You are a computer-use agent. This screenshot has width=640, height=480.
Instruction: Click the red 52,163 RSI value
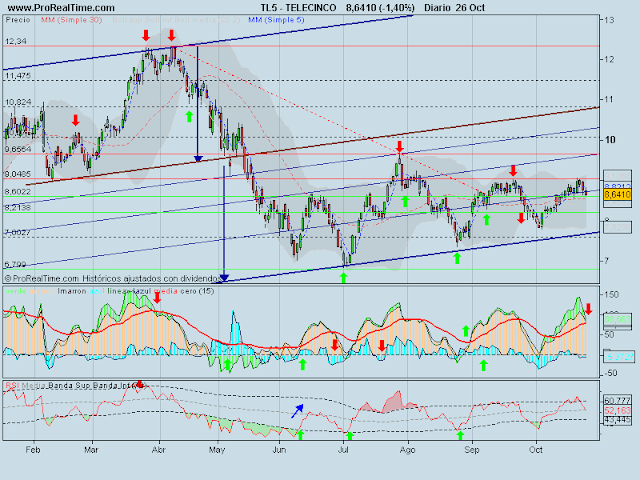(618, 410)
